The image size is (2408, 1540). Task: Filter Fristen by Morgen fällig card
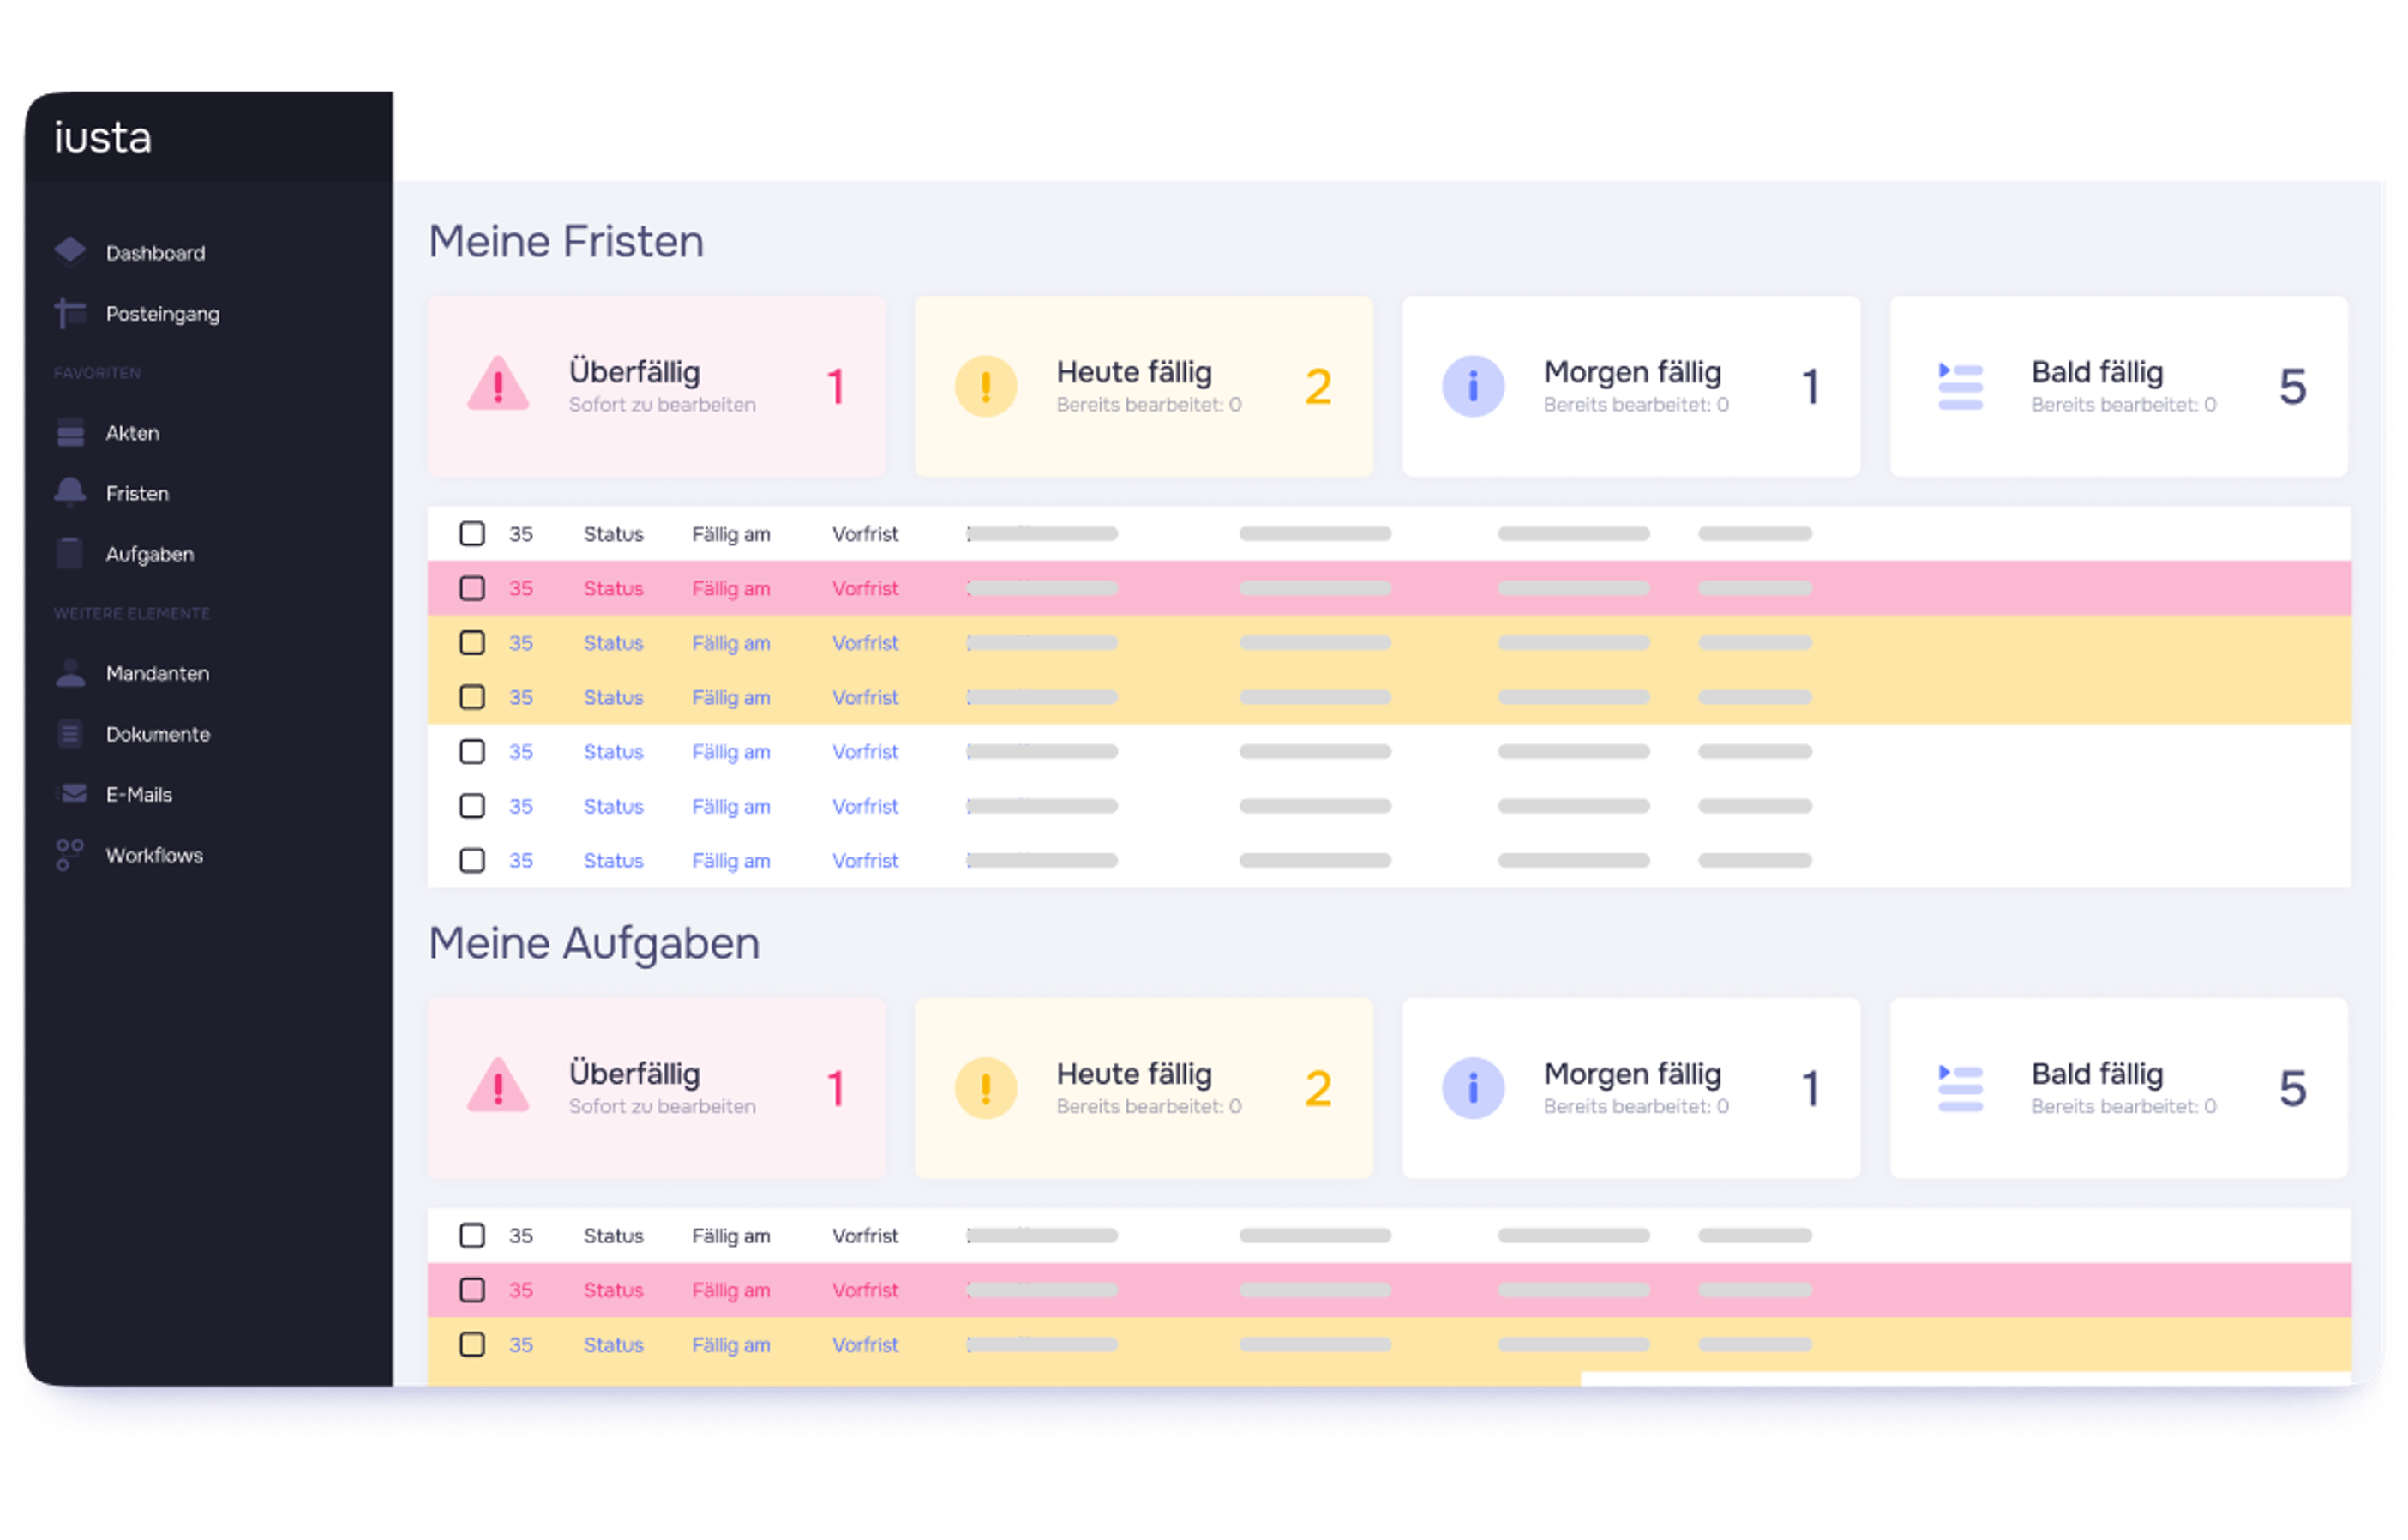pos(1631,386)
